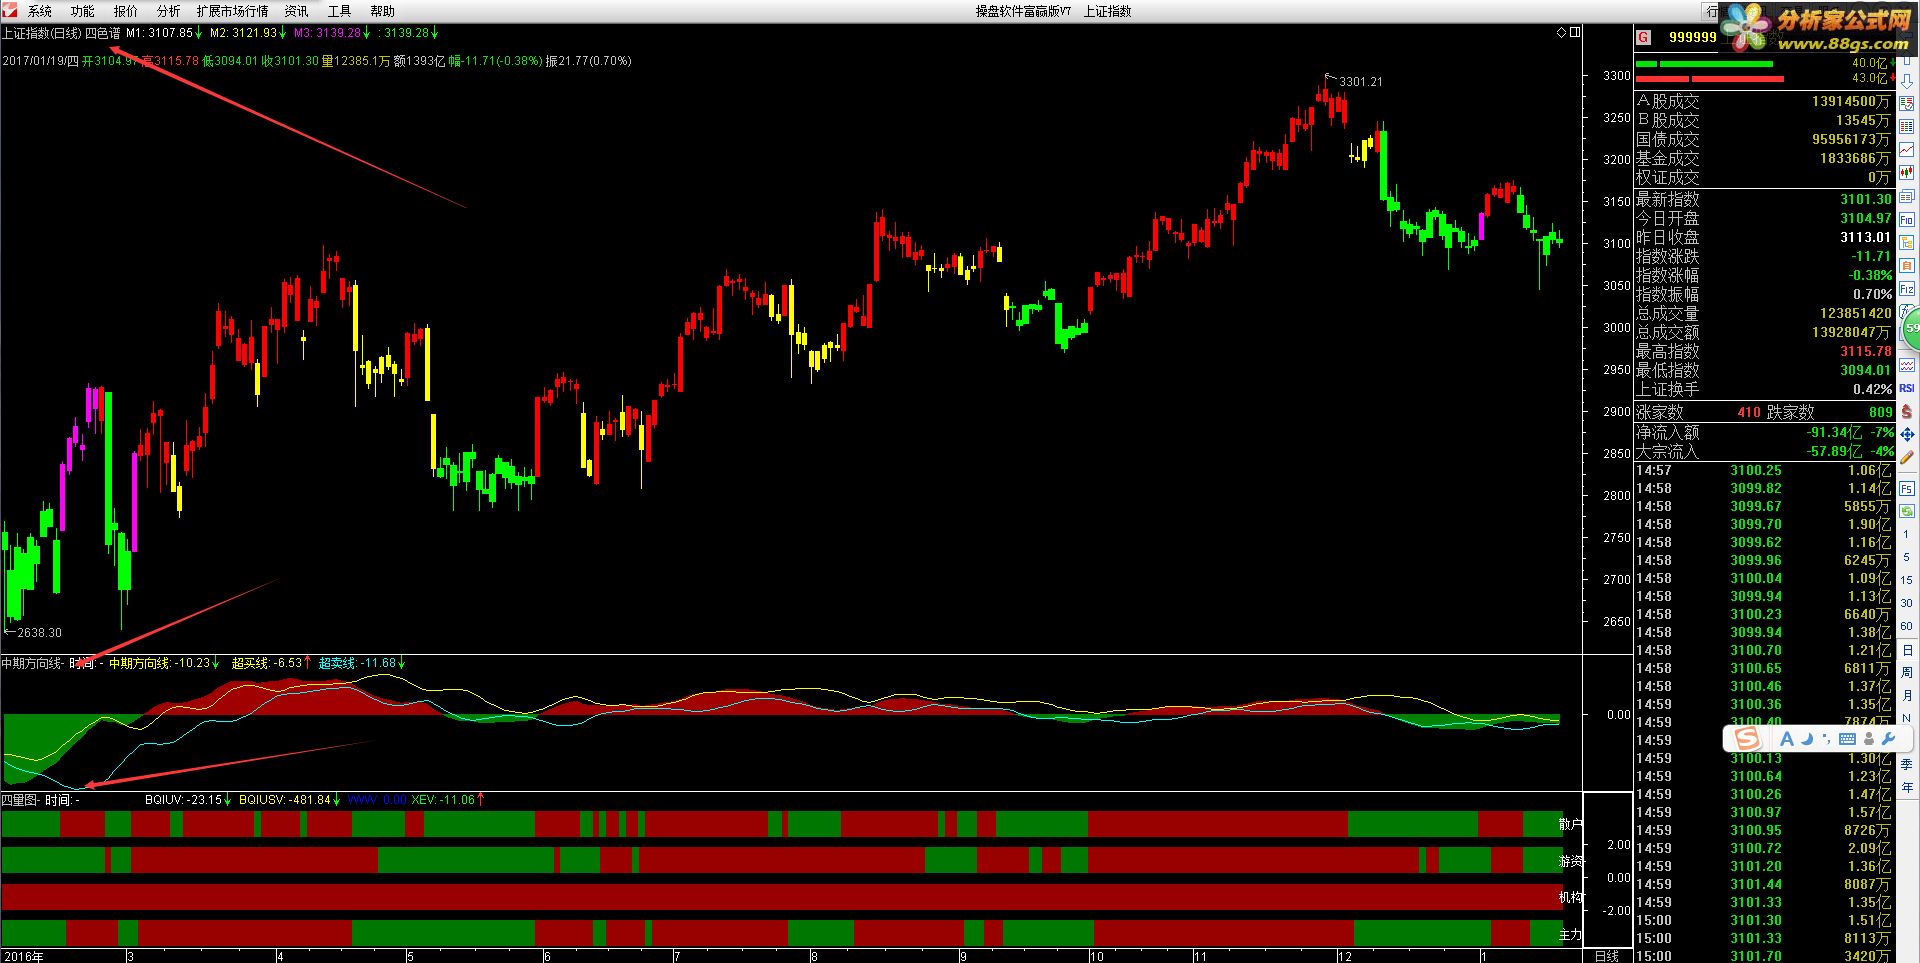
Task: Open the IME soft keyboard icon
Action: click(x=1847, y=739)
